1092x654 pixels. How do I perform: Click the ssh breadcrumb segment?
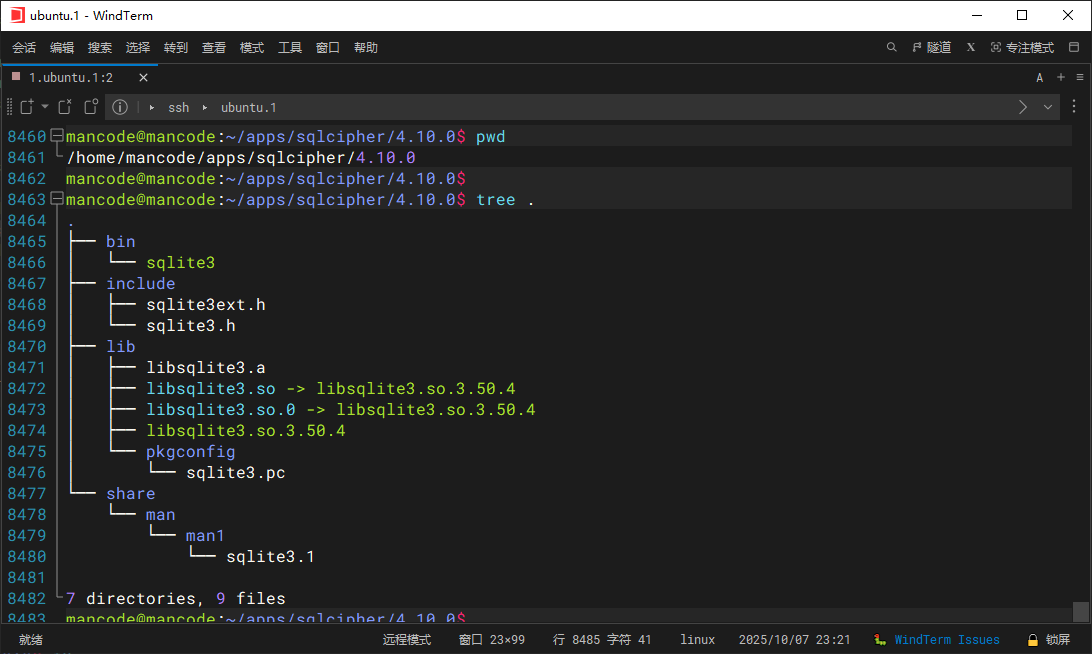click(x=178, y=107)
